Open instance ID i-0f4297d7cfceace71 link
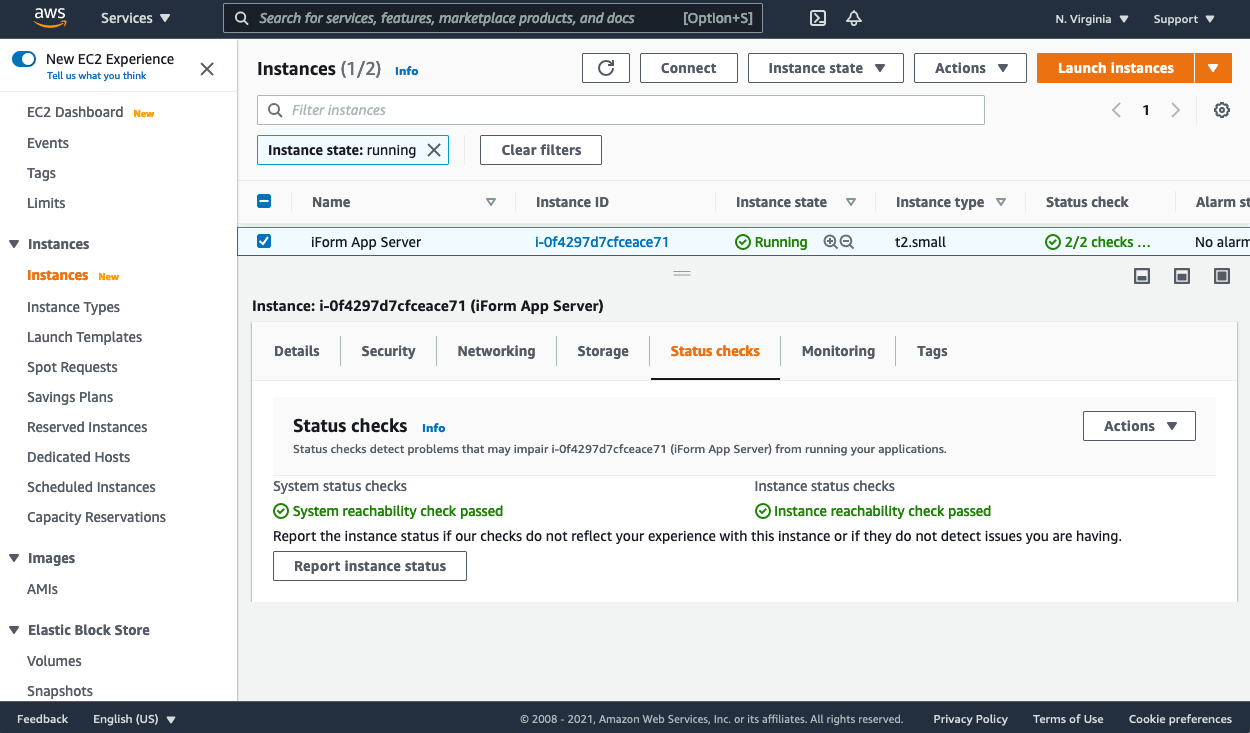 tap(602, 242)
